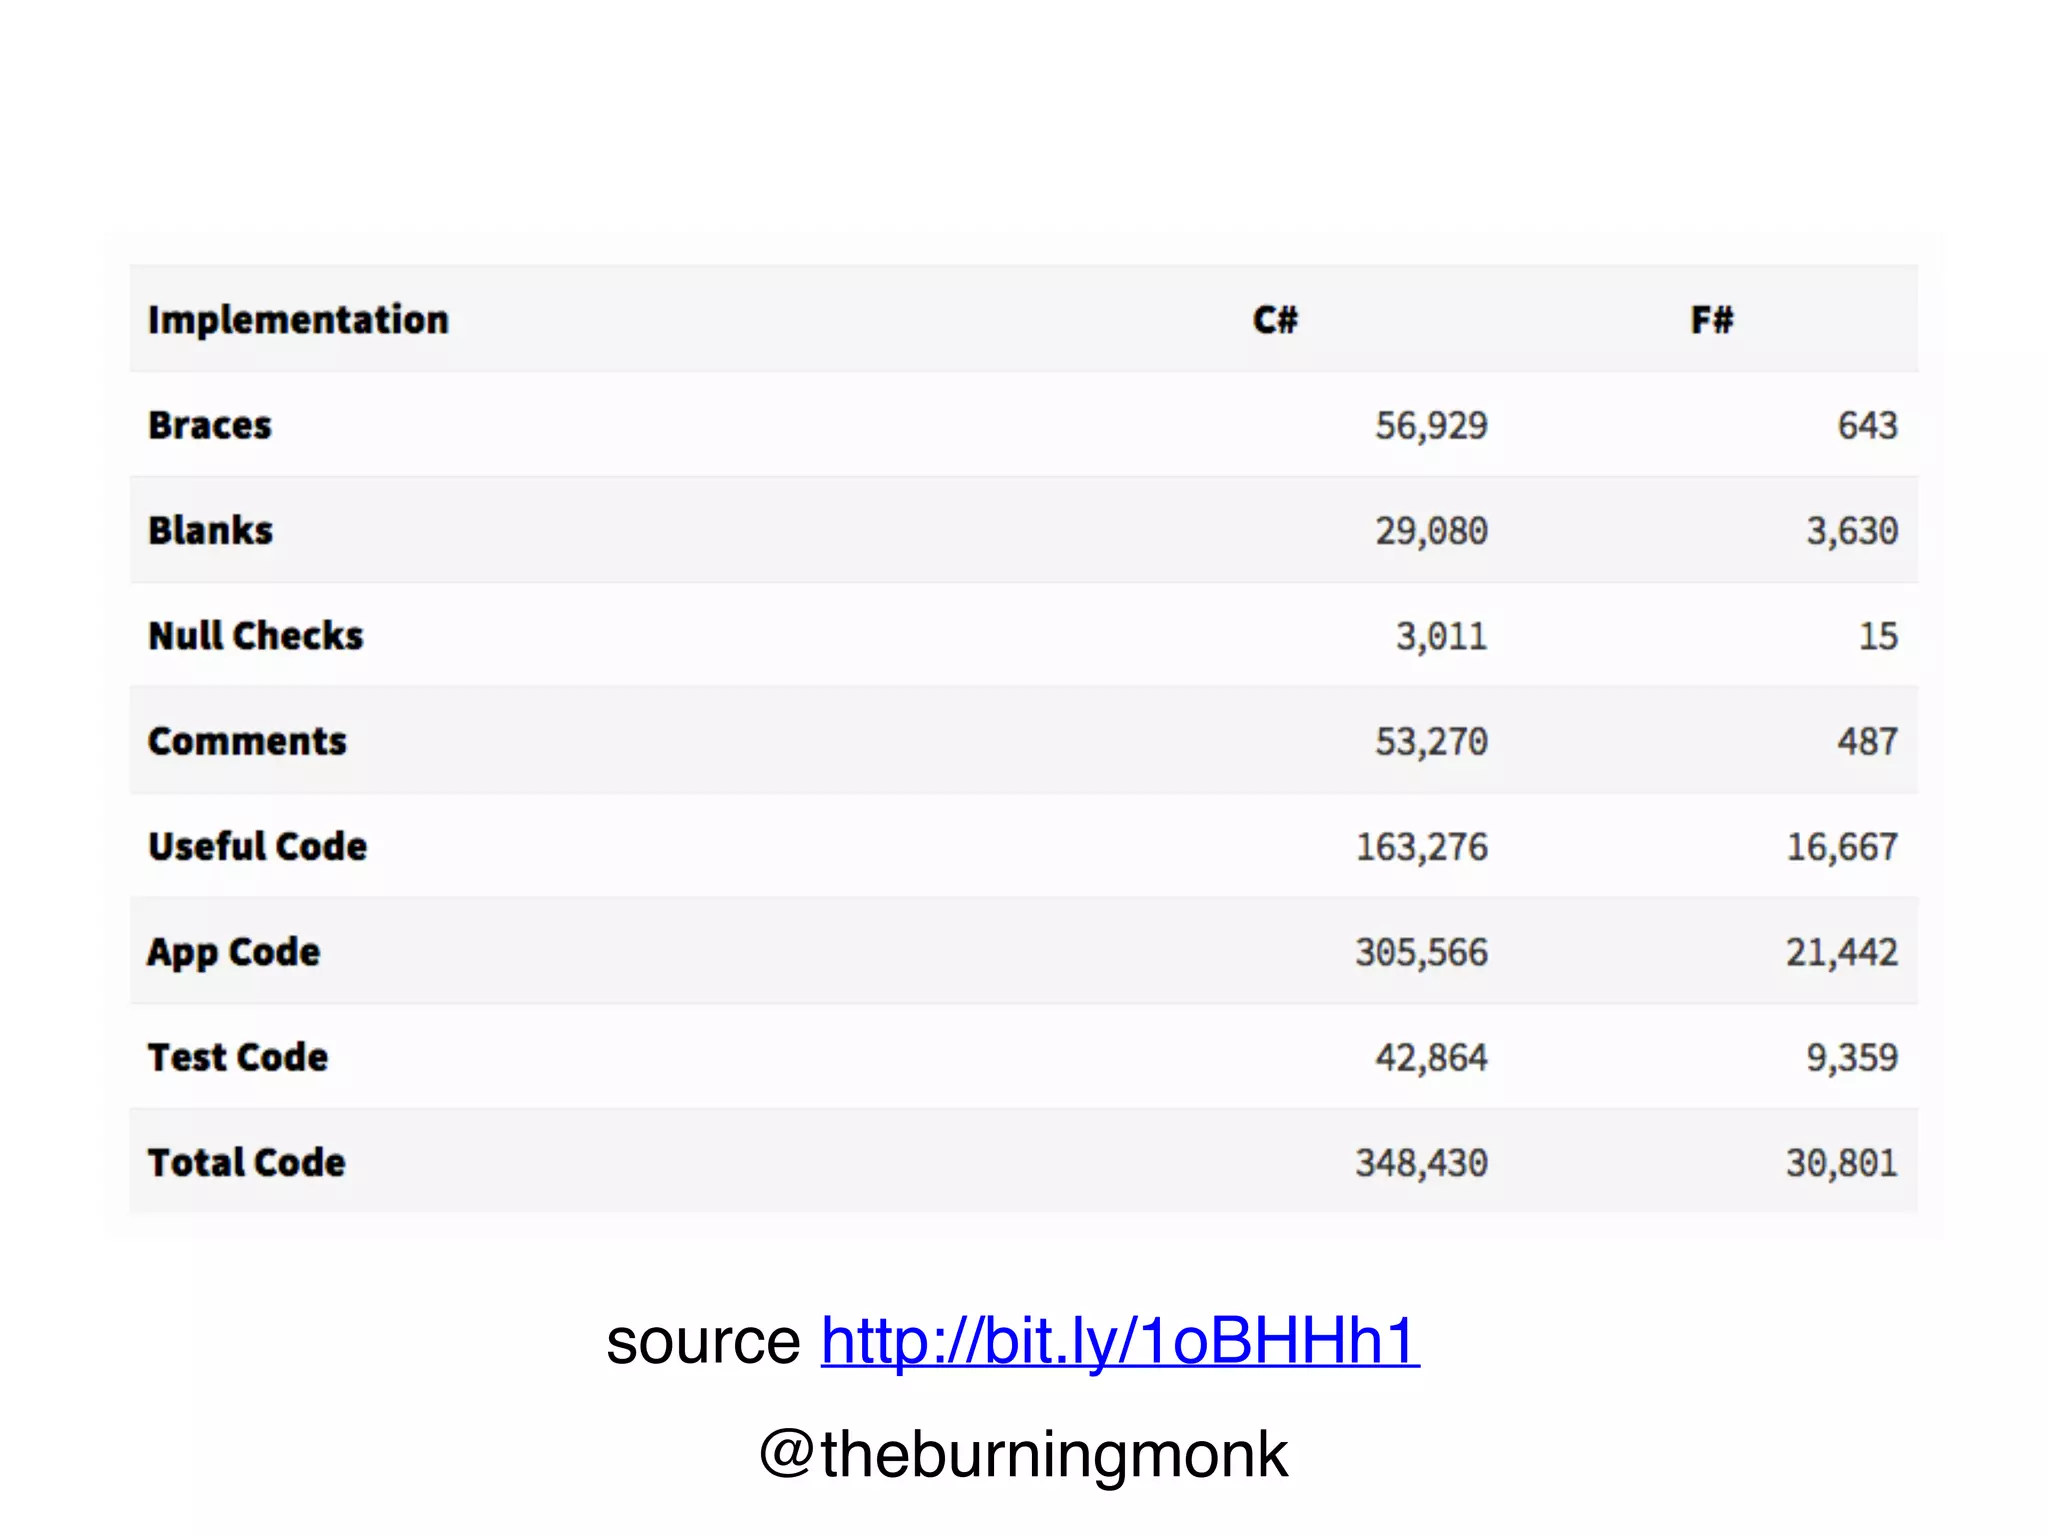Viewport: 2048px width, 1536px height.
Task: Click the Total Code row label
Action: click(x=247, y=1163)
